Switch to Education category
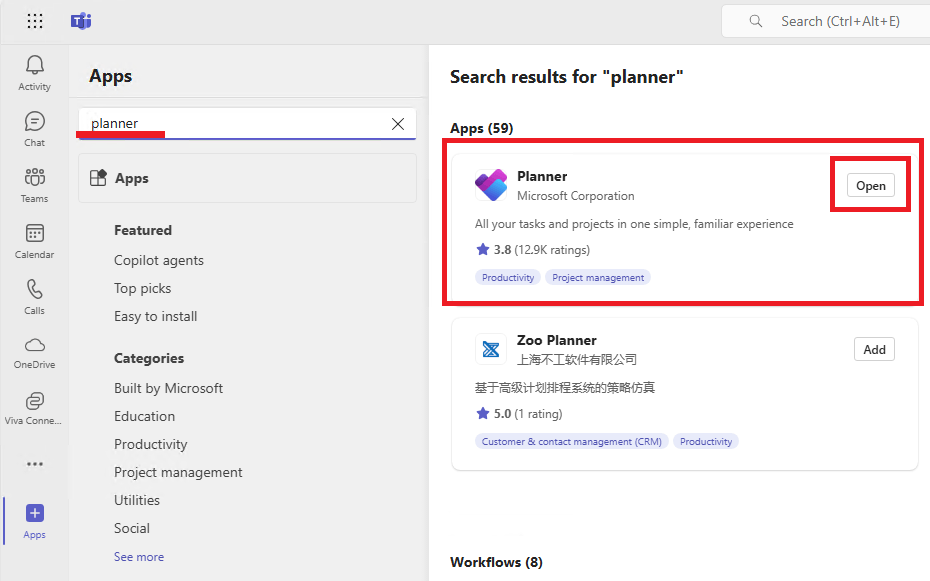The height and width of the screenshot is (581, 930). [144, 415]
